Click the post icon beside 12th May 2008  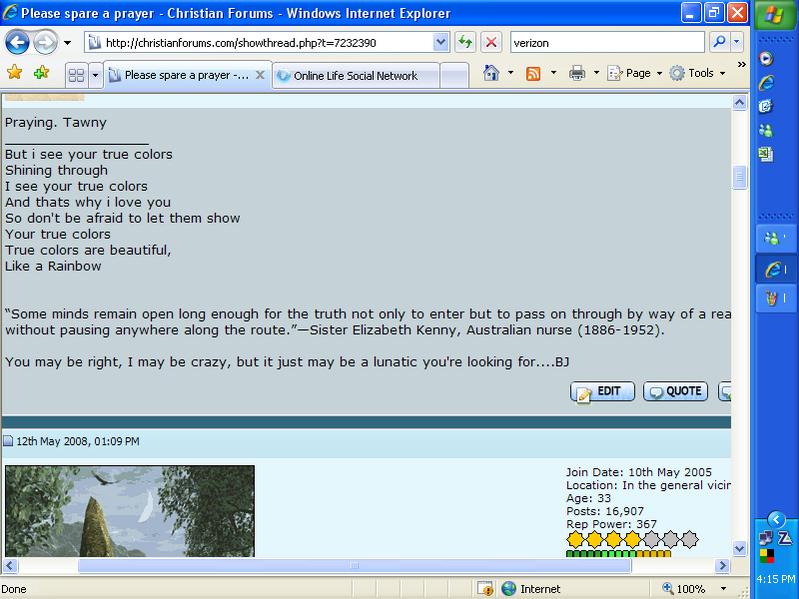click(x=8, y=441)
